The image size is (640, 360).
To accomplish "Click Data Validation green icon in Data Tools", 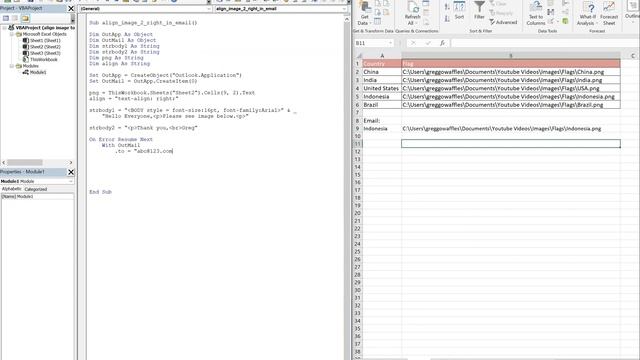I will 565,21.
